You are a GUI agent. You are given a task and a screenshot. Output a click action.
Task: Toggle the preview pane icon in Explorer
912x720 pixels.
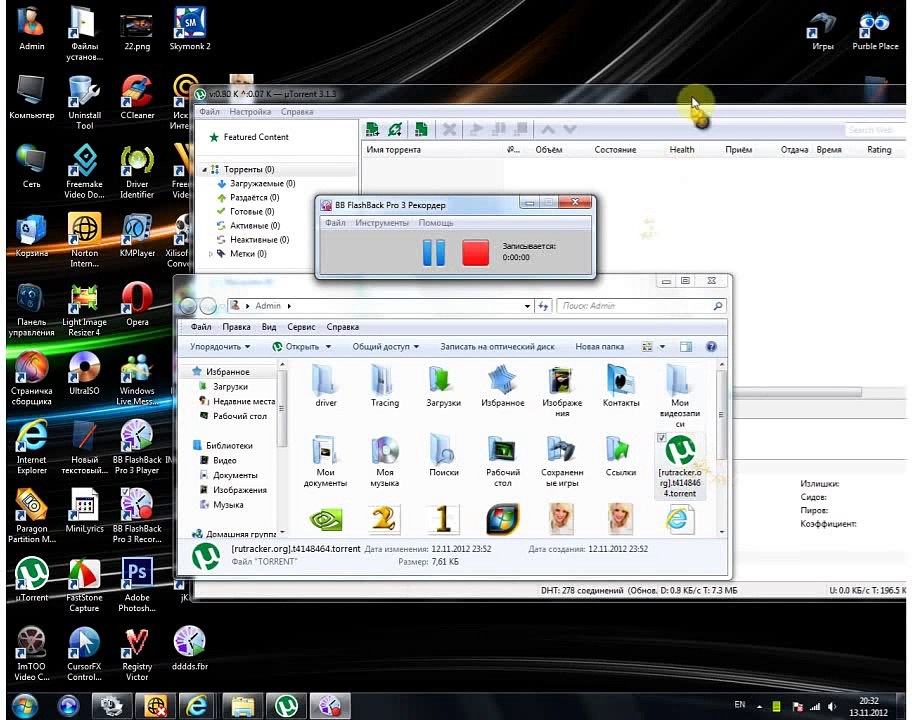[x=686, y=347]
